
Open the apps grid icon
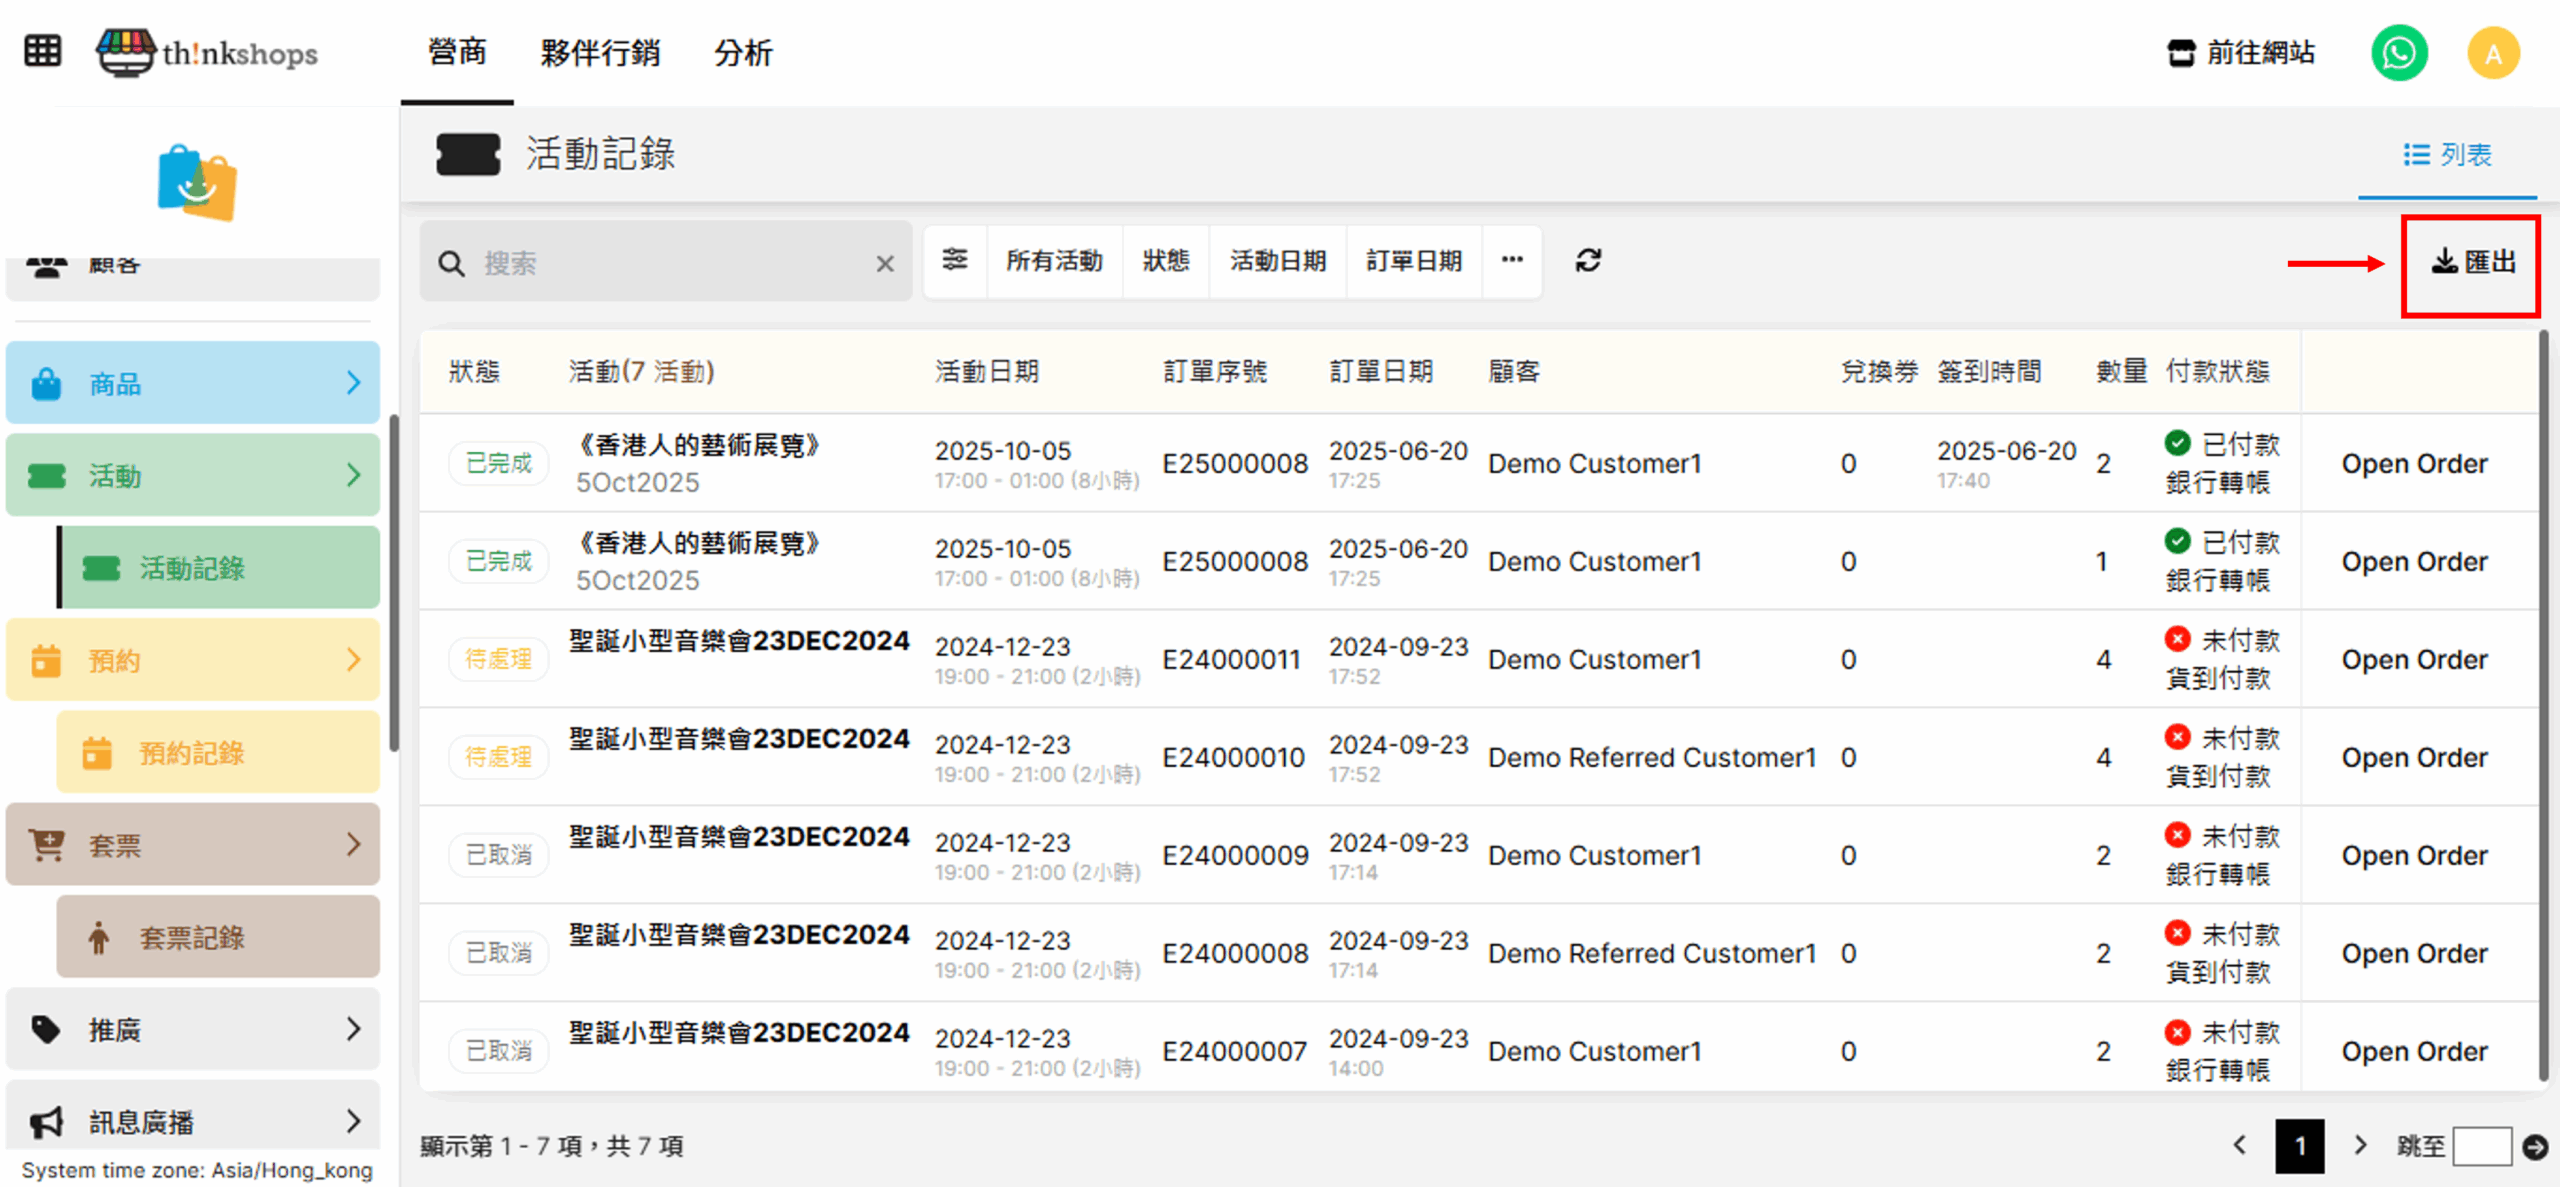42,51
